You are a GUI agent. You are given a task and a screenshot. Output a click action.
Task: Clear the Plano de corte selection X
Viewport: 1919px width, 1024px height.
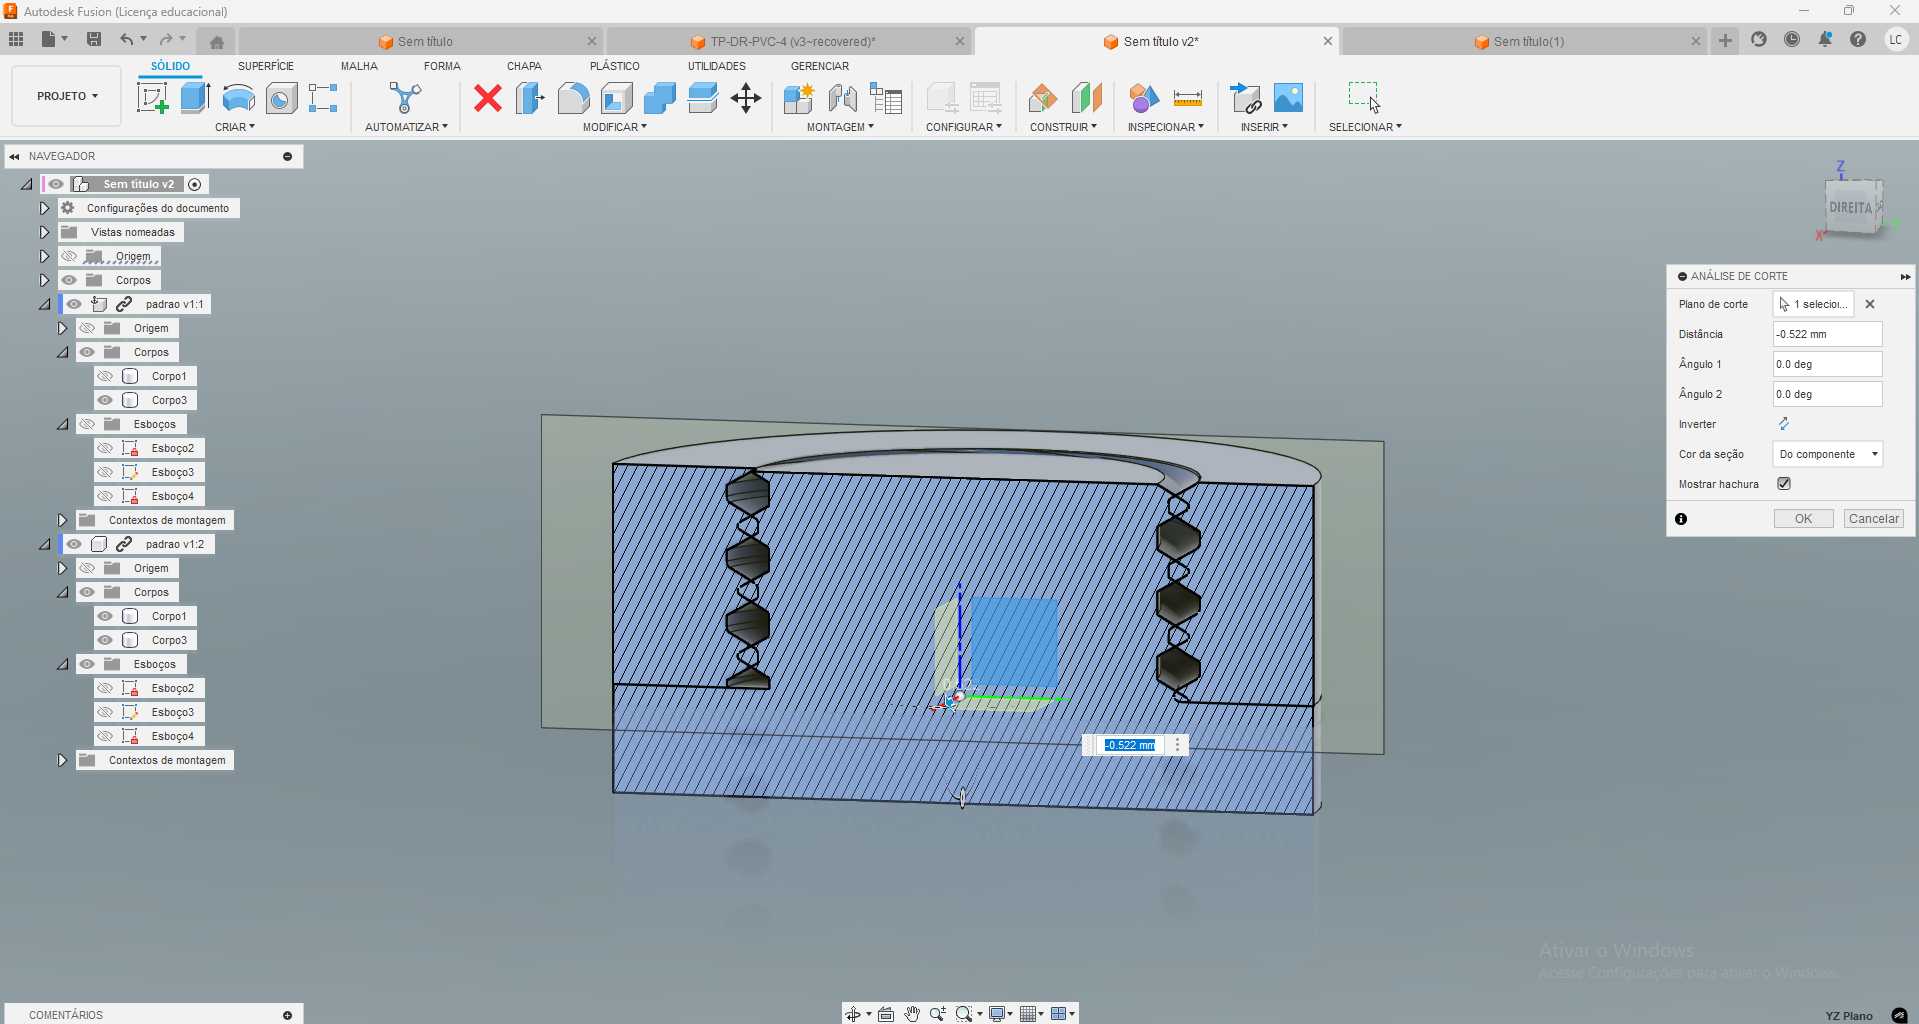click(x=1870, y=304)
